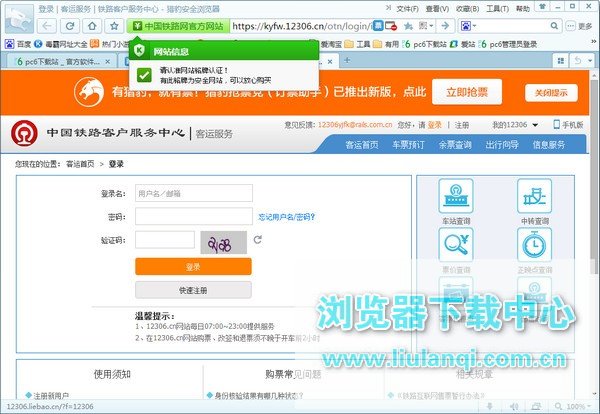Open the 车票预订 navigation tab
The height and width of the screenshot is (414, 600).
(408, 145)
